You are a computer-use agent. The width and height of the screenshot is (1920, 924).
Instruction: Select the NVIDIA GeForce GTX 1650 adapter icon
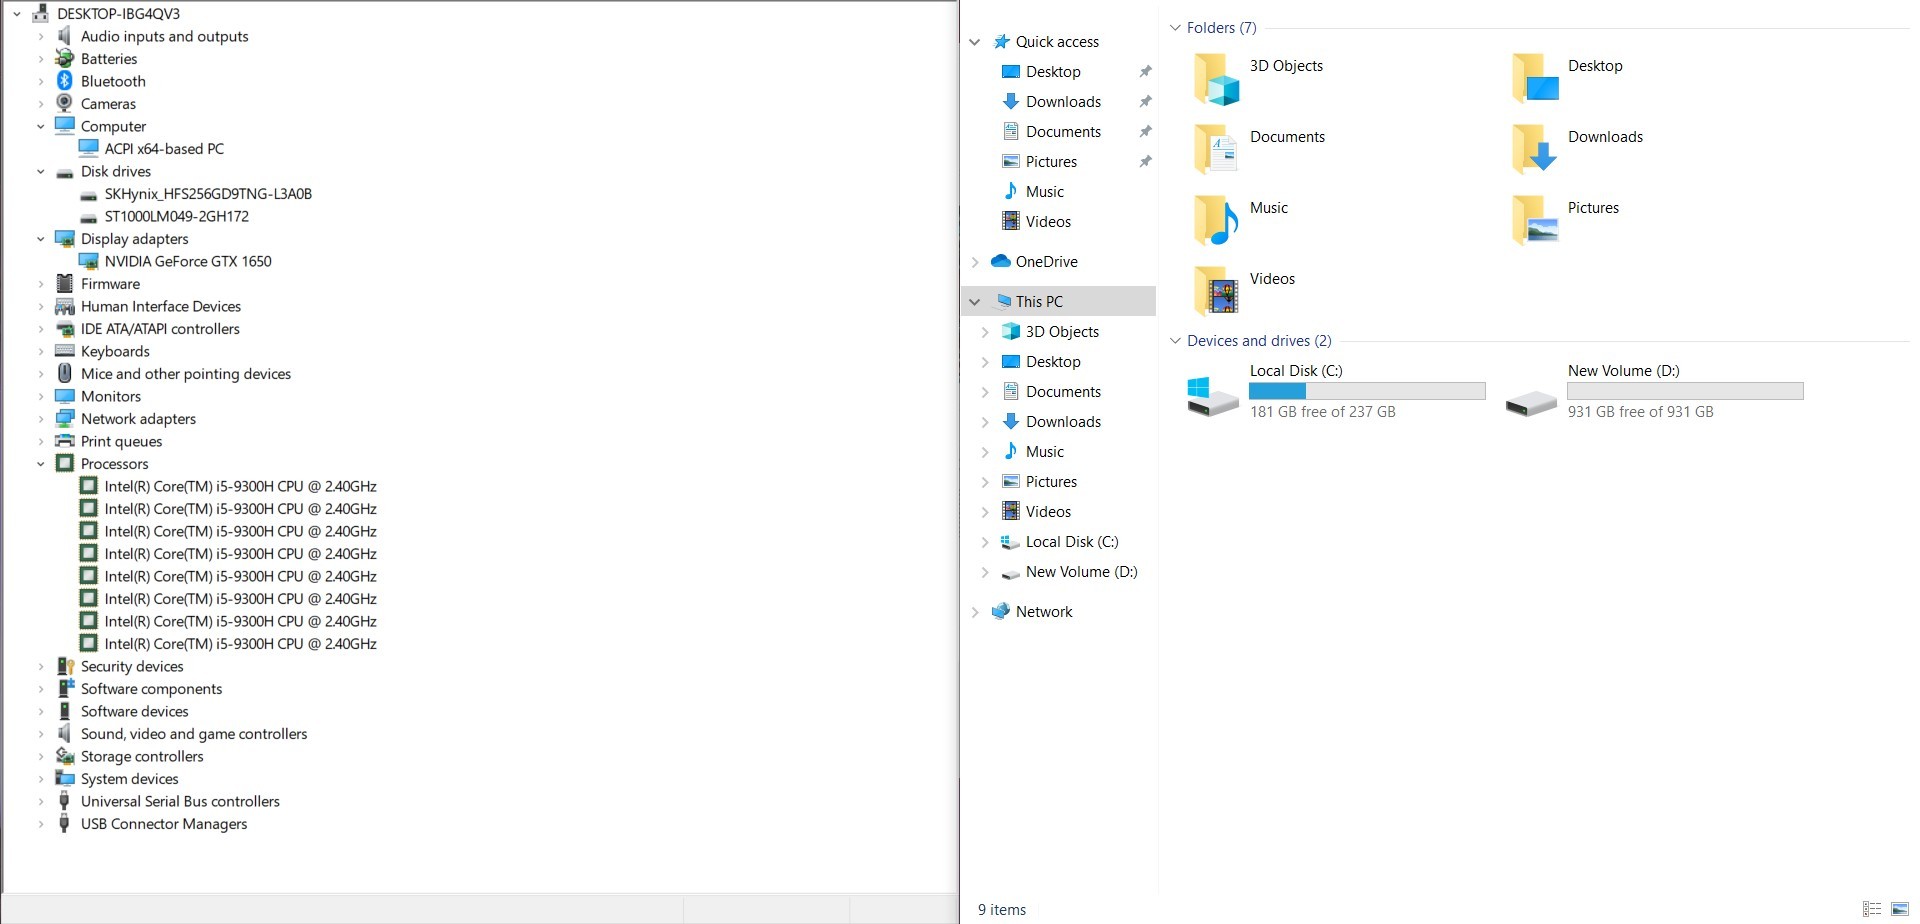pos(90,261)
